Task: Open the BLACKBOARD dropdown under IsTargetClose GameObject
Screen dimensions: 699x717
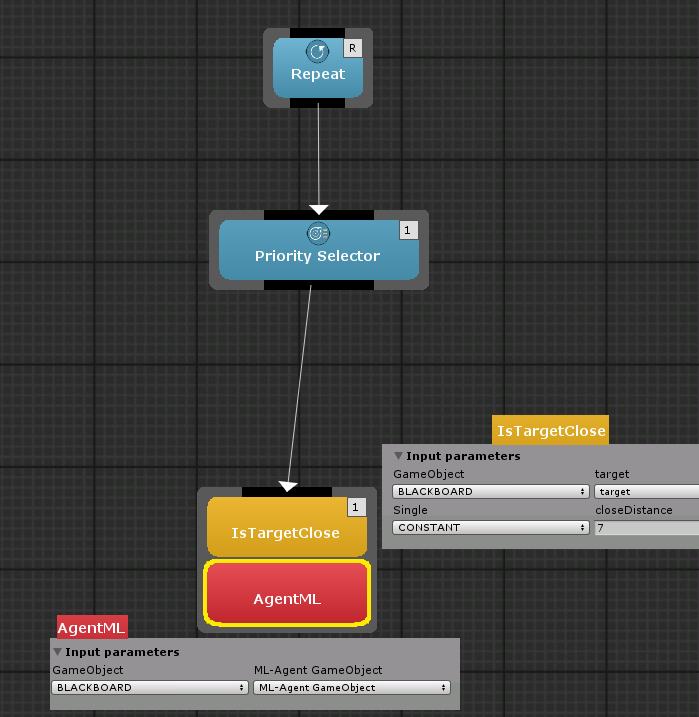Action: pos(491,492)
